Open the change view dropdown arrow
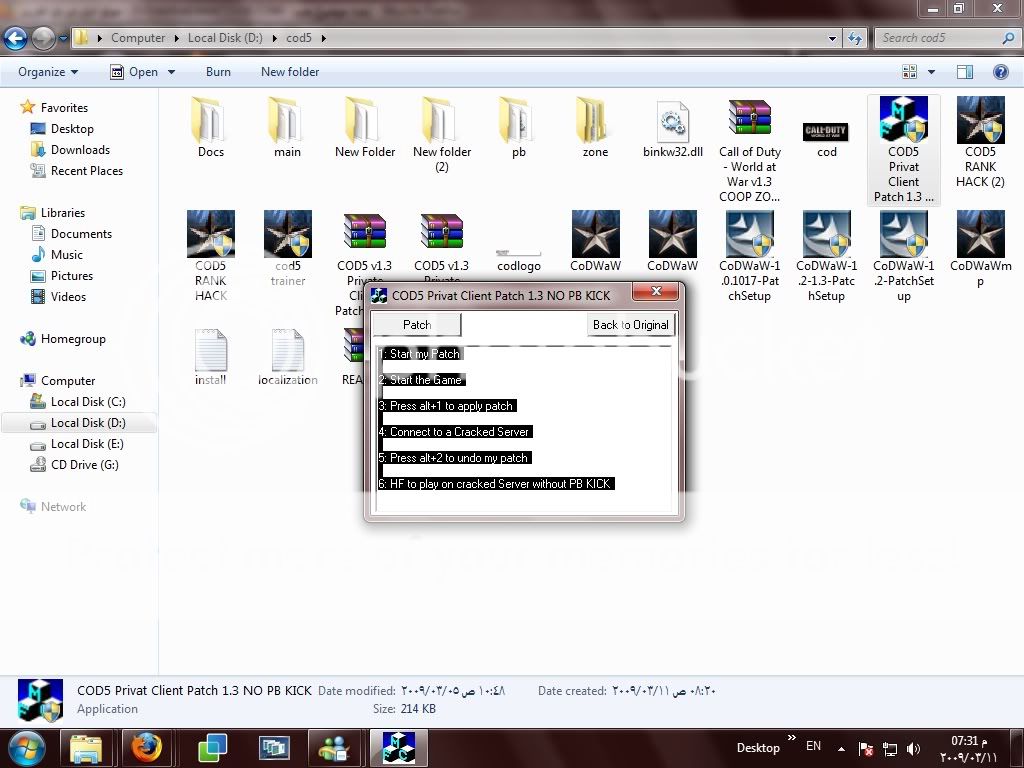This screenshot has height=768, width=1024. pos(931,72)
